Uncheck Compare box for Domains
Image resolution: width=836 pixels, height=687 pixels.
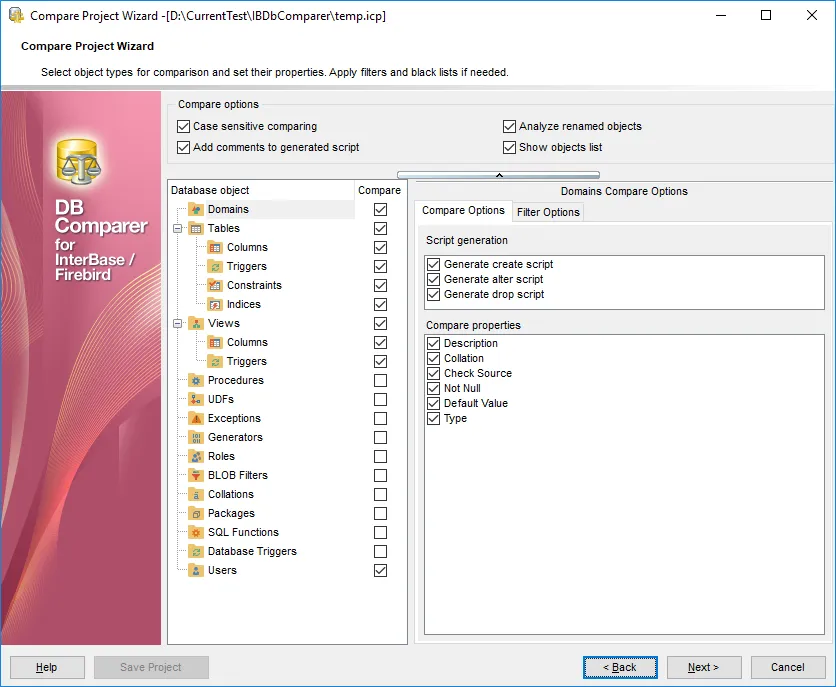380,209
